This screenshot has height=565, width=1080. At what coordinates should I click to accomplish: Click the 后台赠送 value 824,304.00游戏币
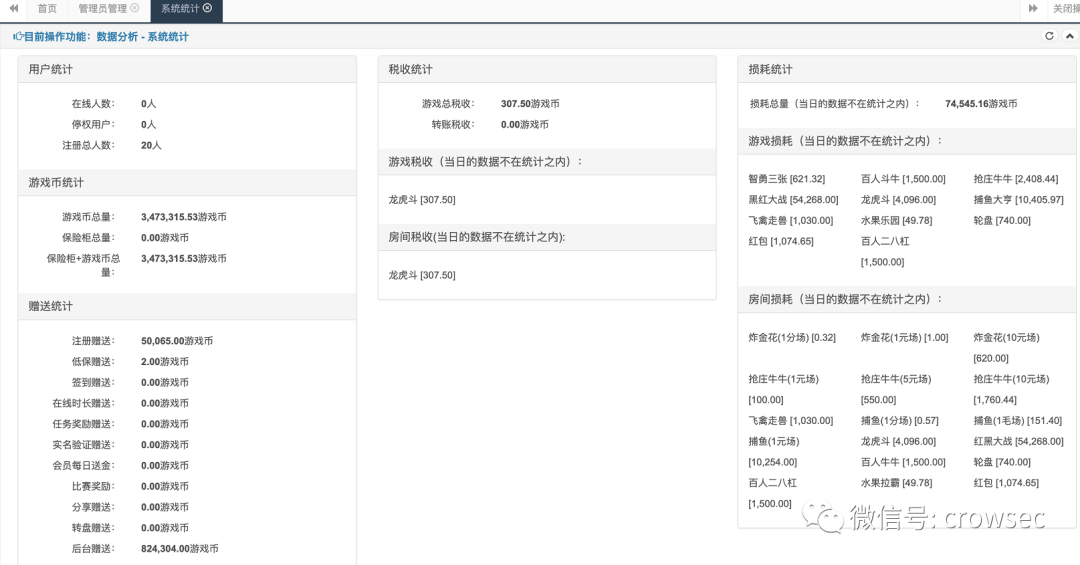(180, 548)
